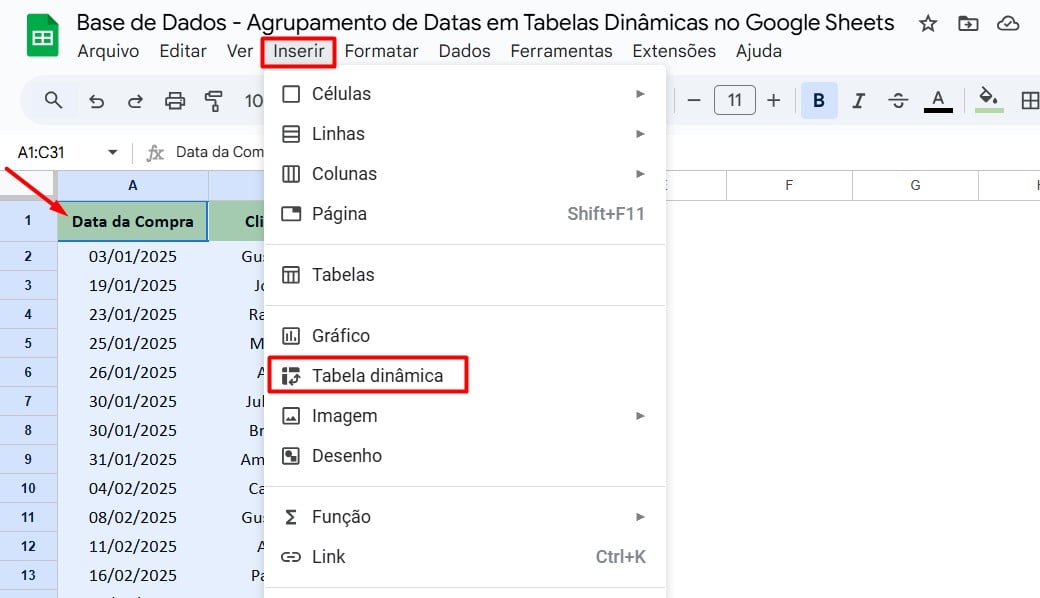1040x598 pixels.
Task: Increase font size with plus button
Action: coord(773,101)
